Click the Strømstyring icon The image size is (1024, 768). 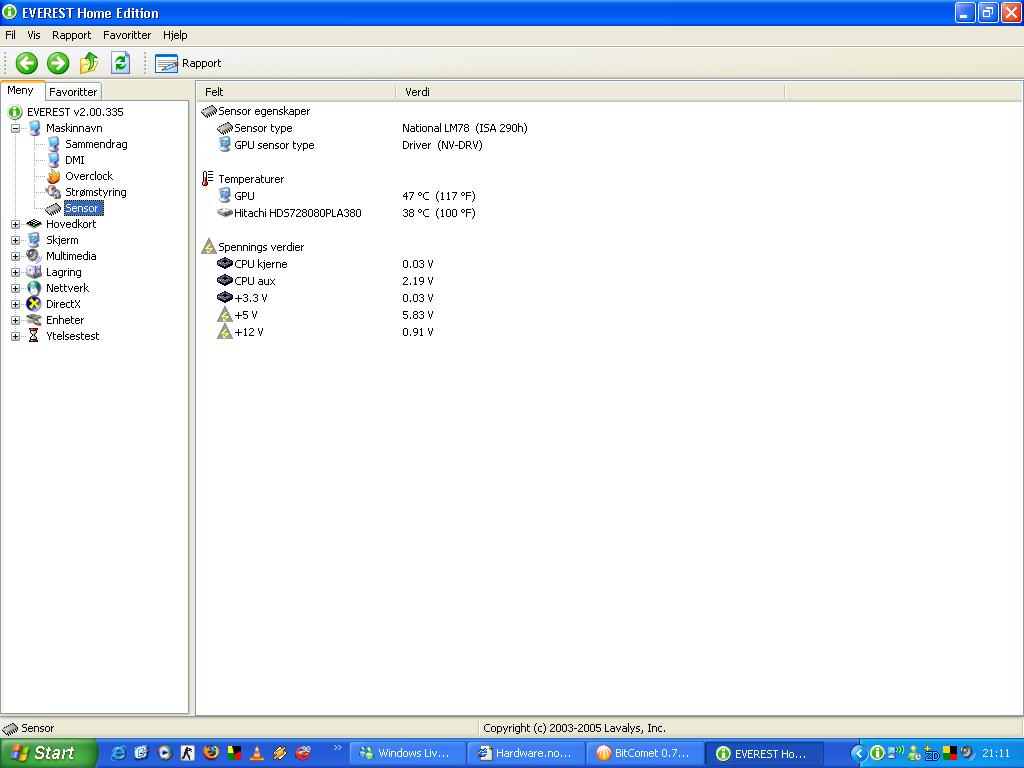click(x=54, y=192)
